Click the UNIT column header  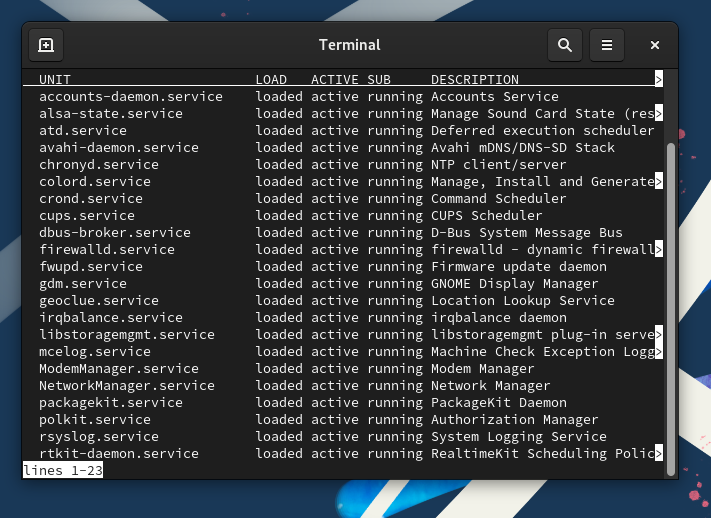[x=55, y=80]
